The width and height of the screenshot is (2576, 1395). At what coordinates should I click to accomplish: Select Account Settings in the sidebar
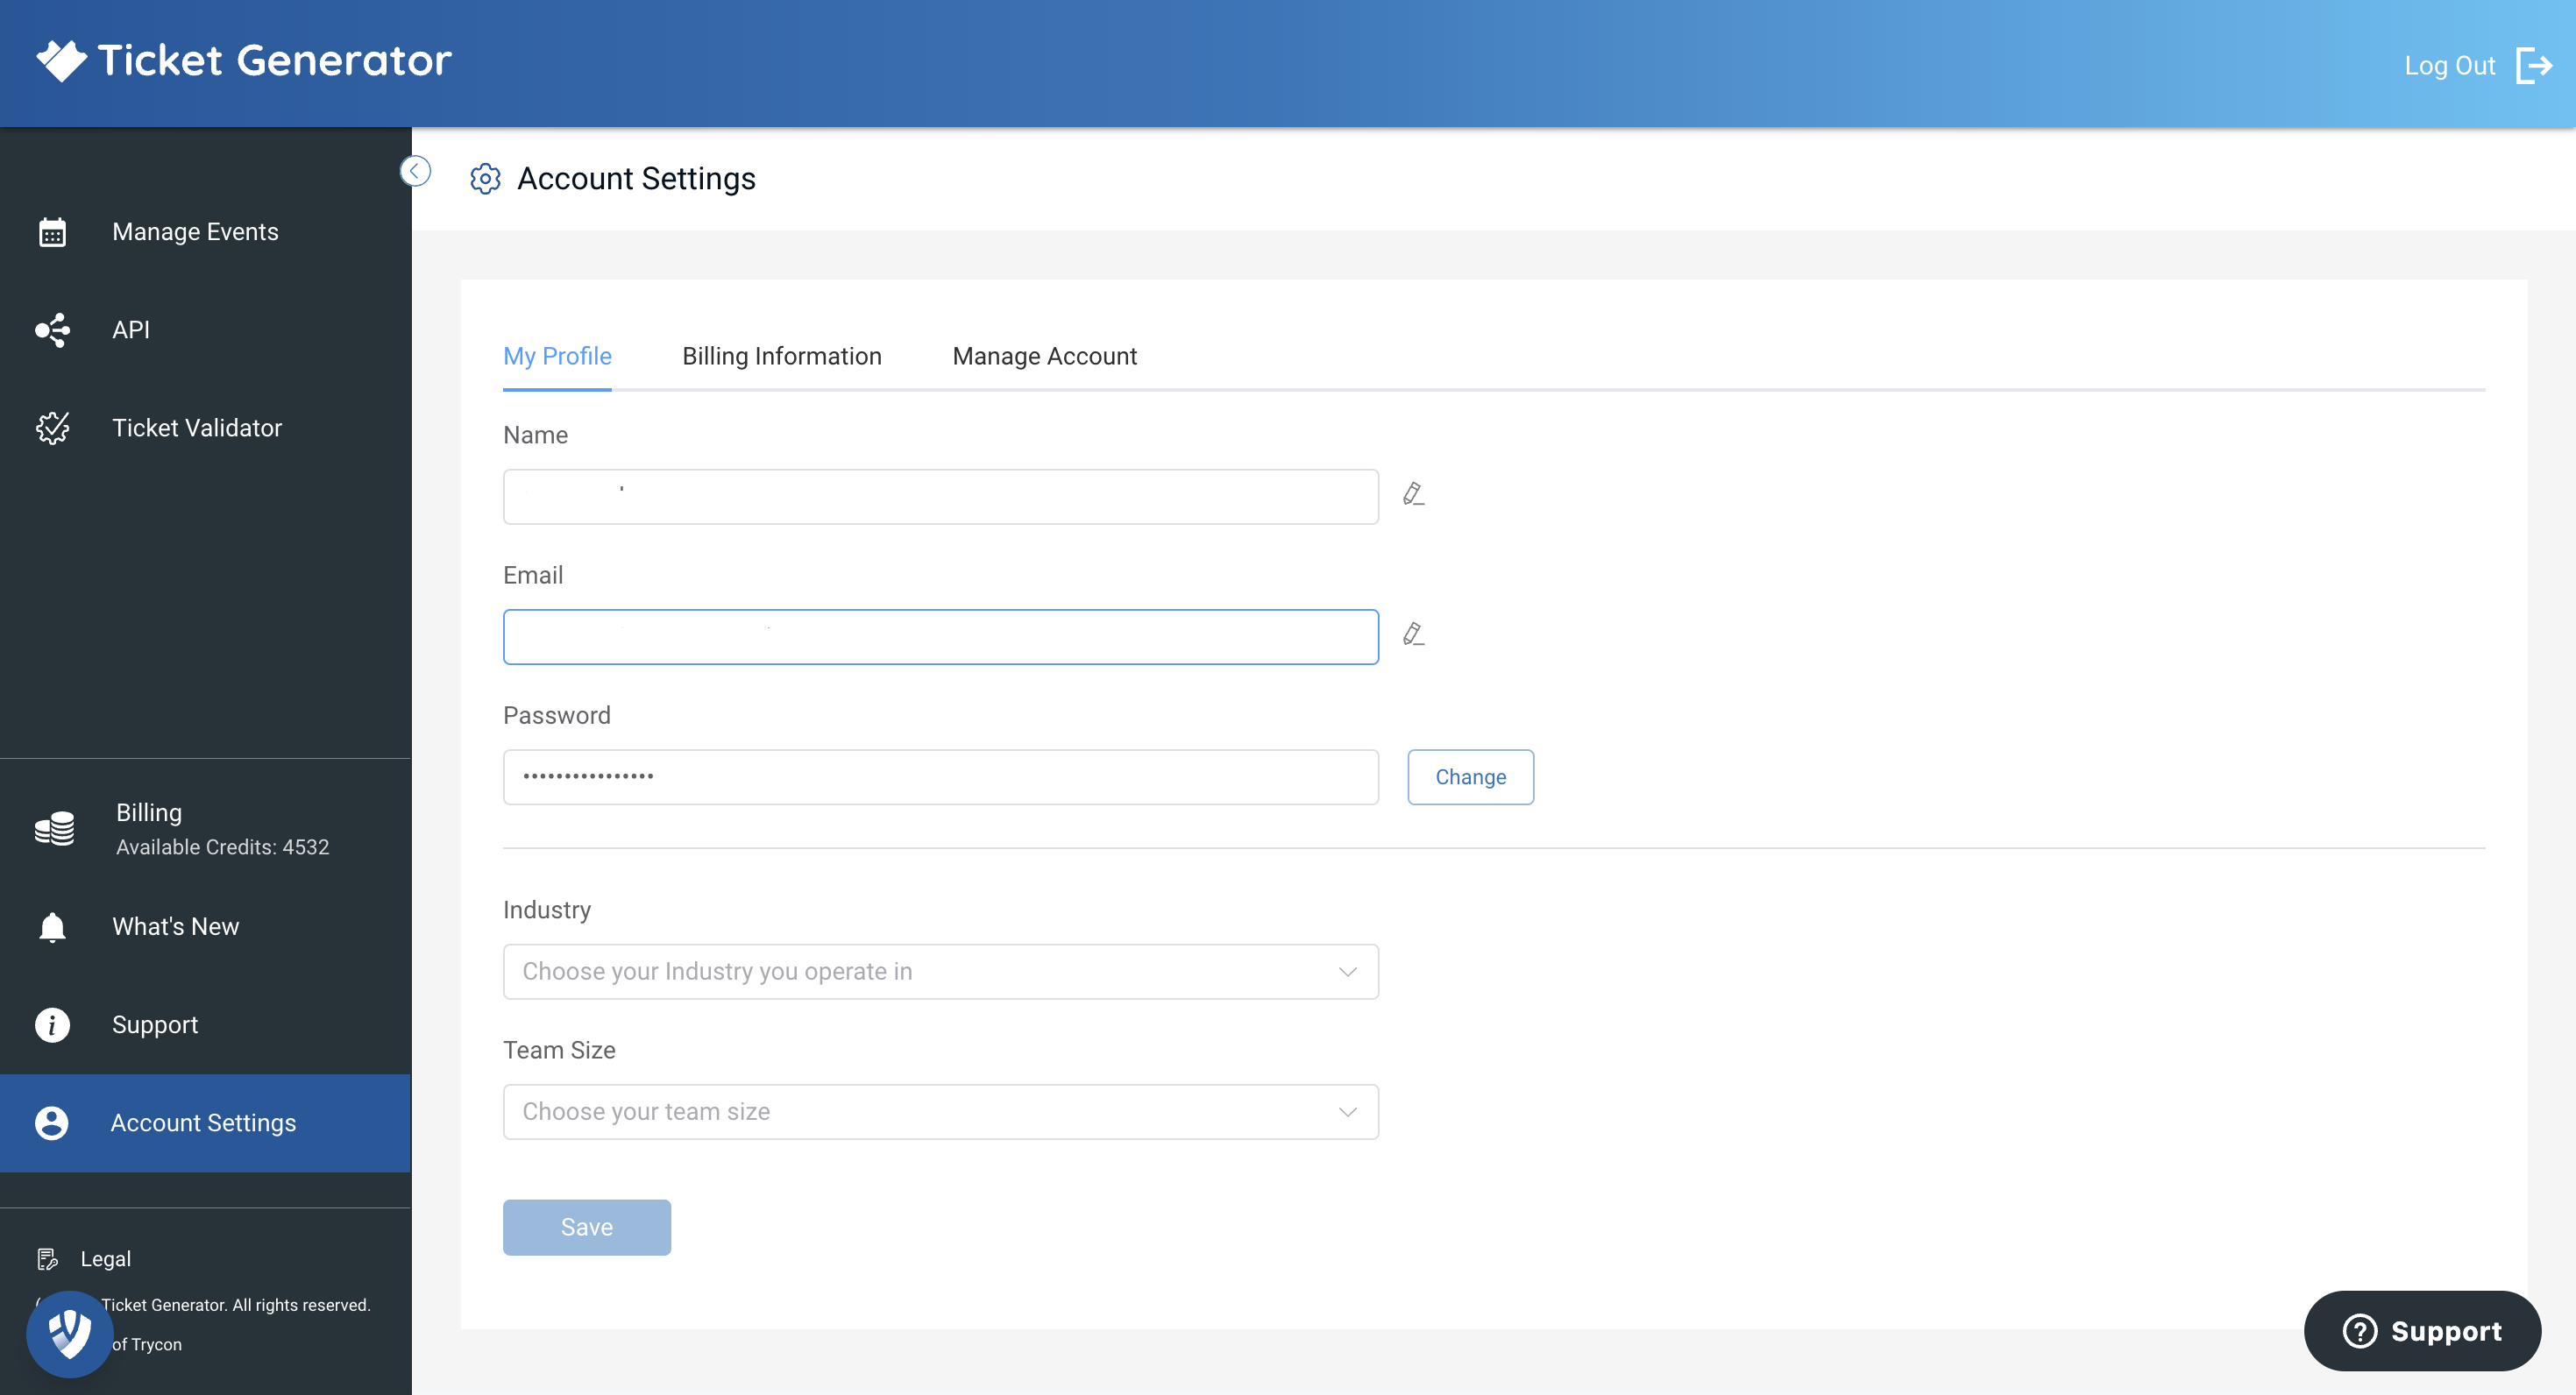205,1123
